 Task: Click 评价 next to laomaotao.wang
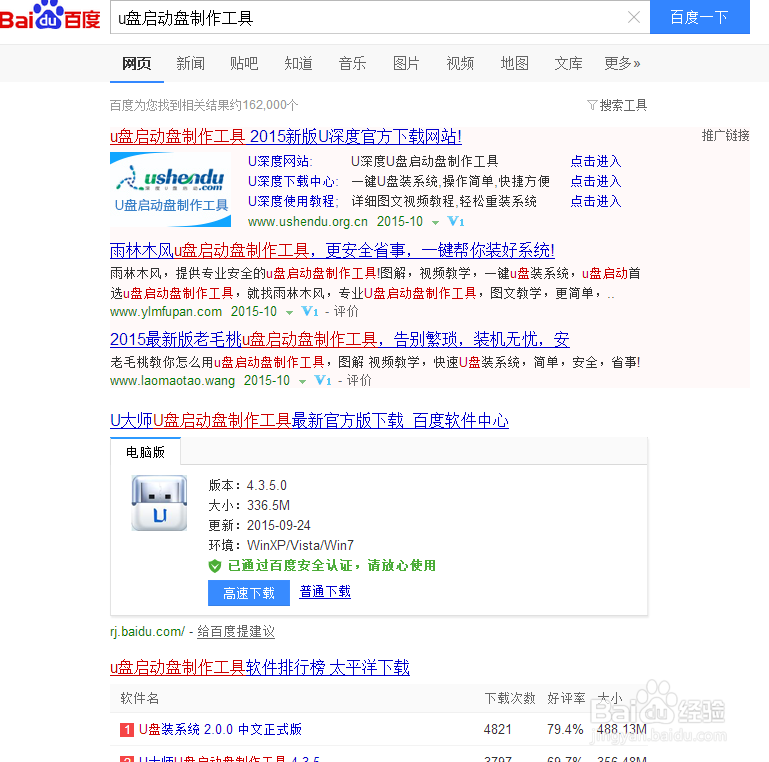359,381
